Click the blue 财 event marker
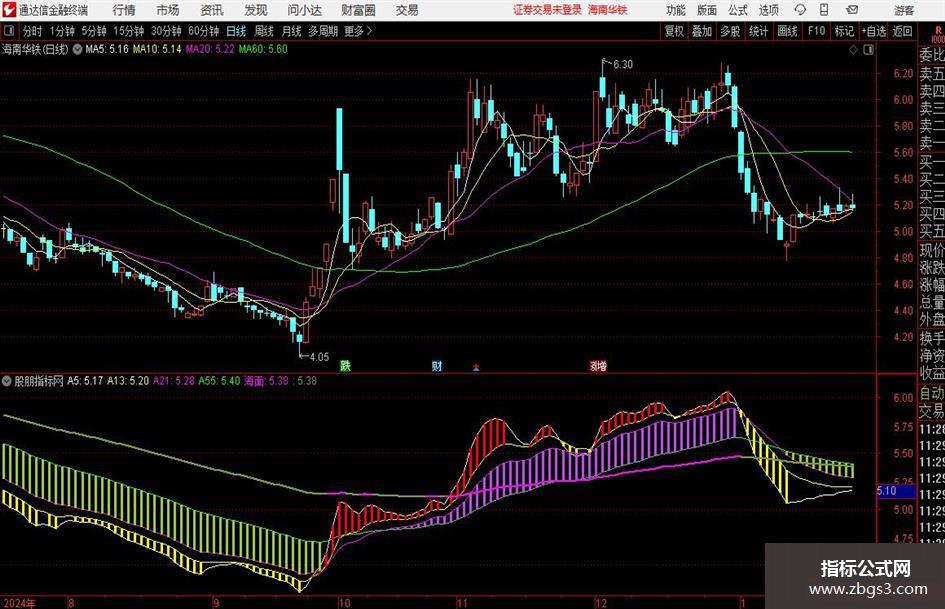 pyautogui.click(x=437, y=365)
